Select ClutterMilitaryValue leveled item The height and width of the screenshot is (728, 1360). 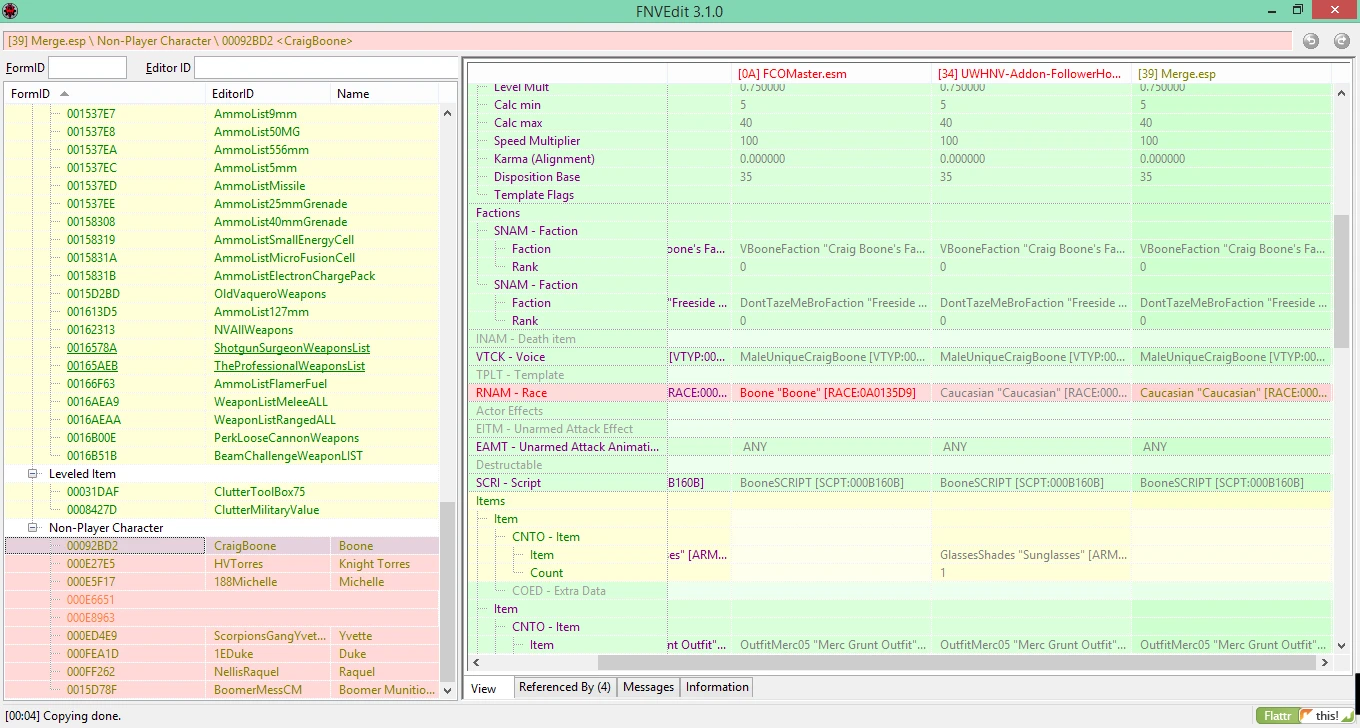coord(221,510)
